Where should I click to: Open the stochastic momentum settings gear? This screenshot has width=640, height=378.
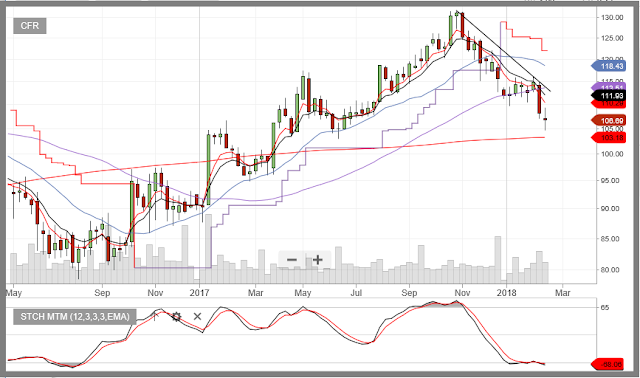click(x=176, y=317)
